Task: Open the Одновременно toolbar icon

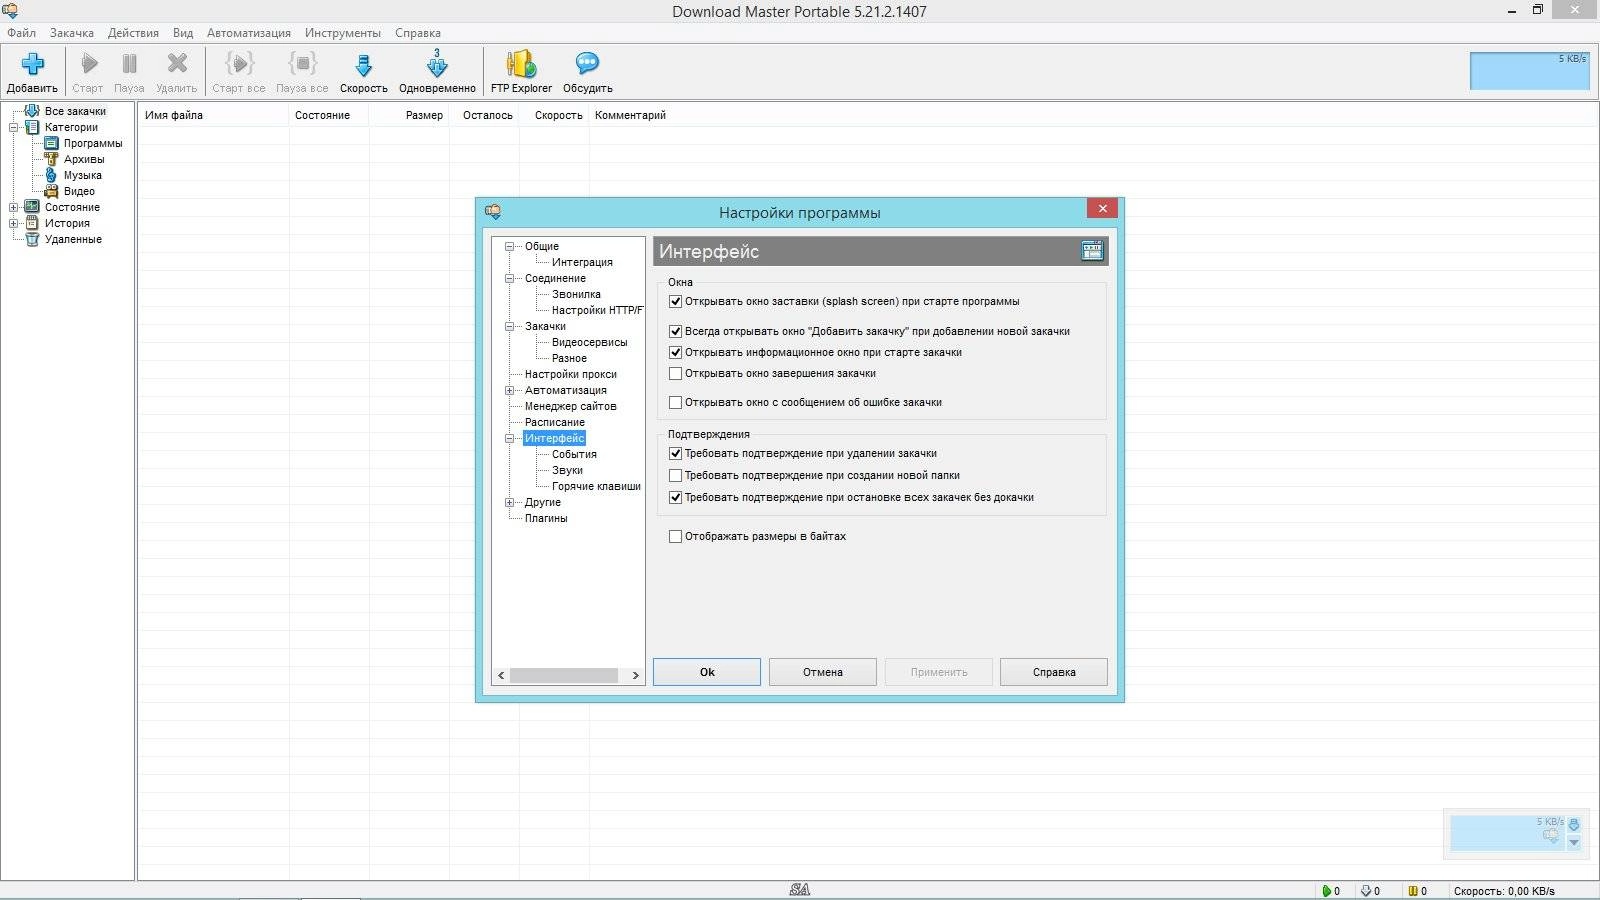Action: click(437, 64)
